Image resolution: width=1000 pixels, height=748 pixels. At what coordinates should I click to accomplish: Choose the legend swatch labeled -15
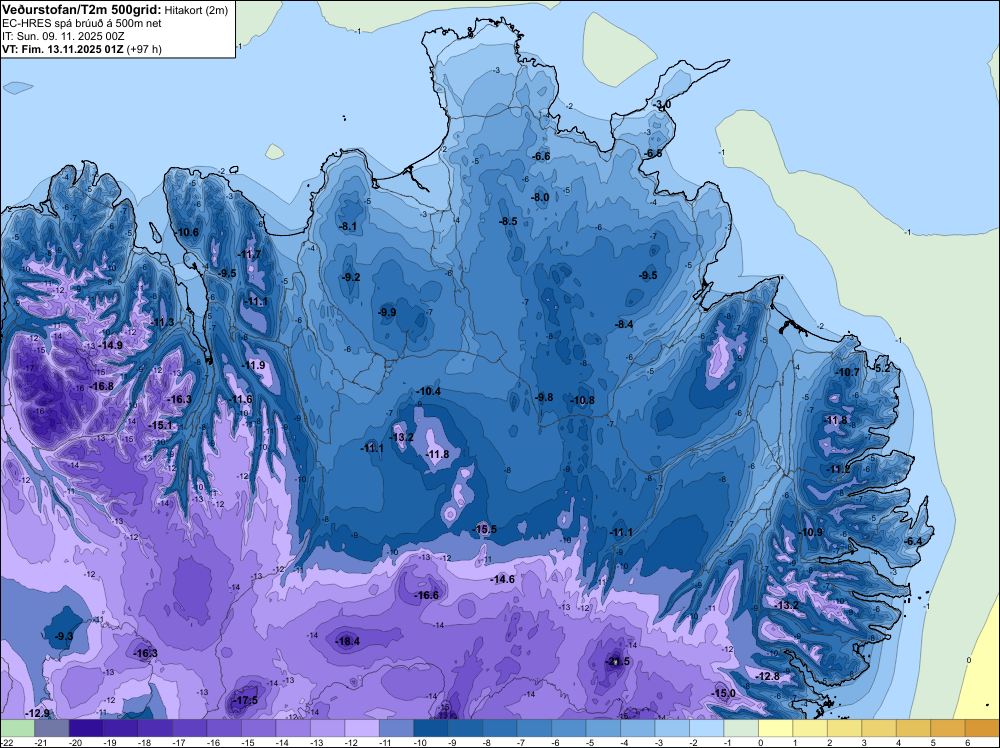258,728
